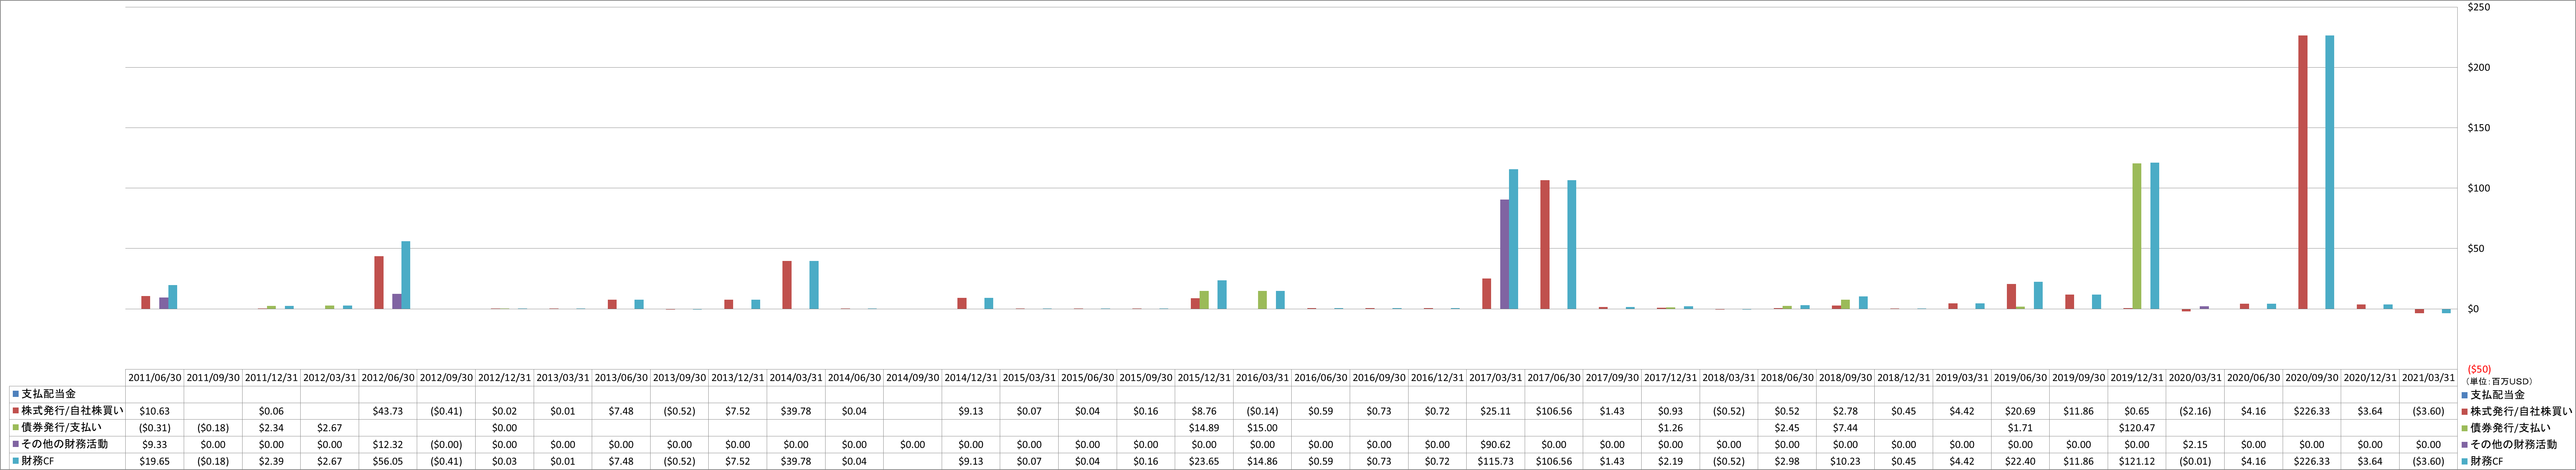Click the $19.65 cell
Image resolution: width=2576 pixels, height=470 pixels.
coord(154,461)
